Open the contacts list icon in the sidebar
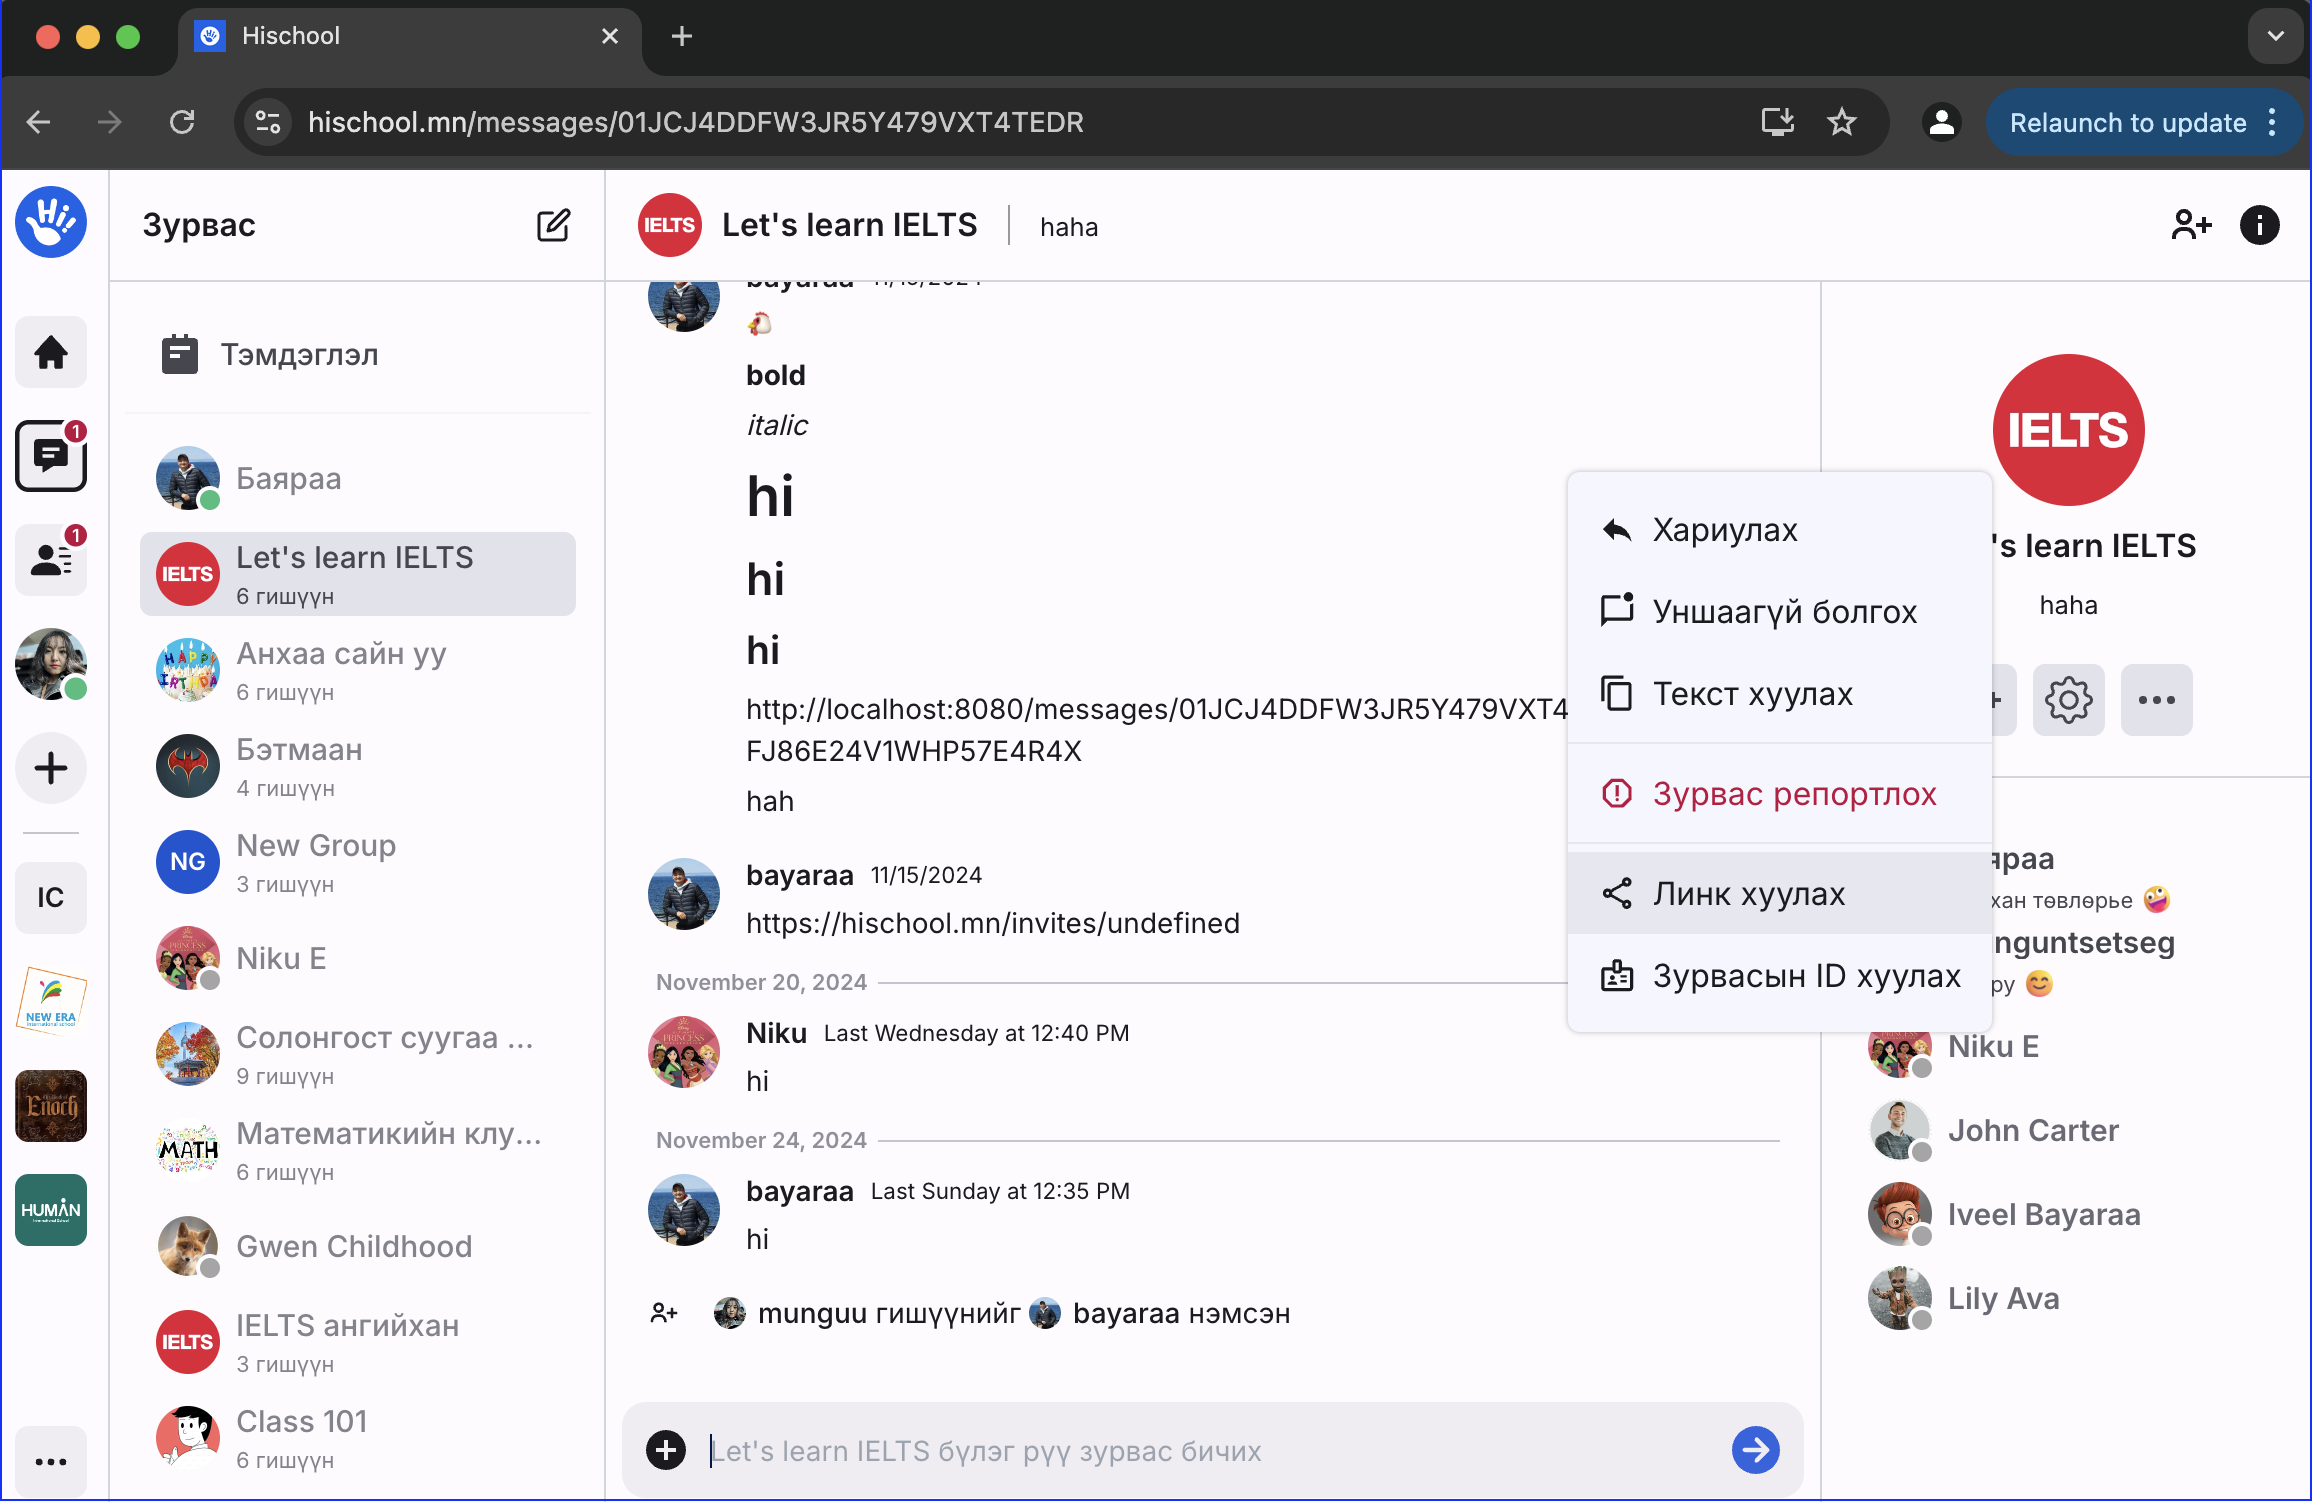The width and height of the screenshot is (2312, 1502). (51, 560)
